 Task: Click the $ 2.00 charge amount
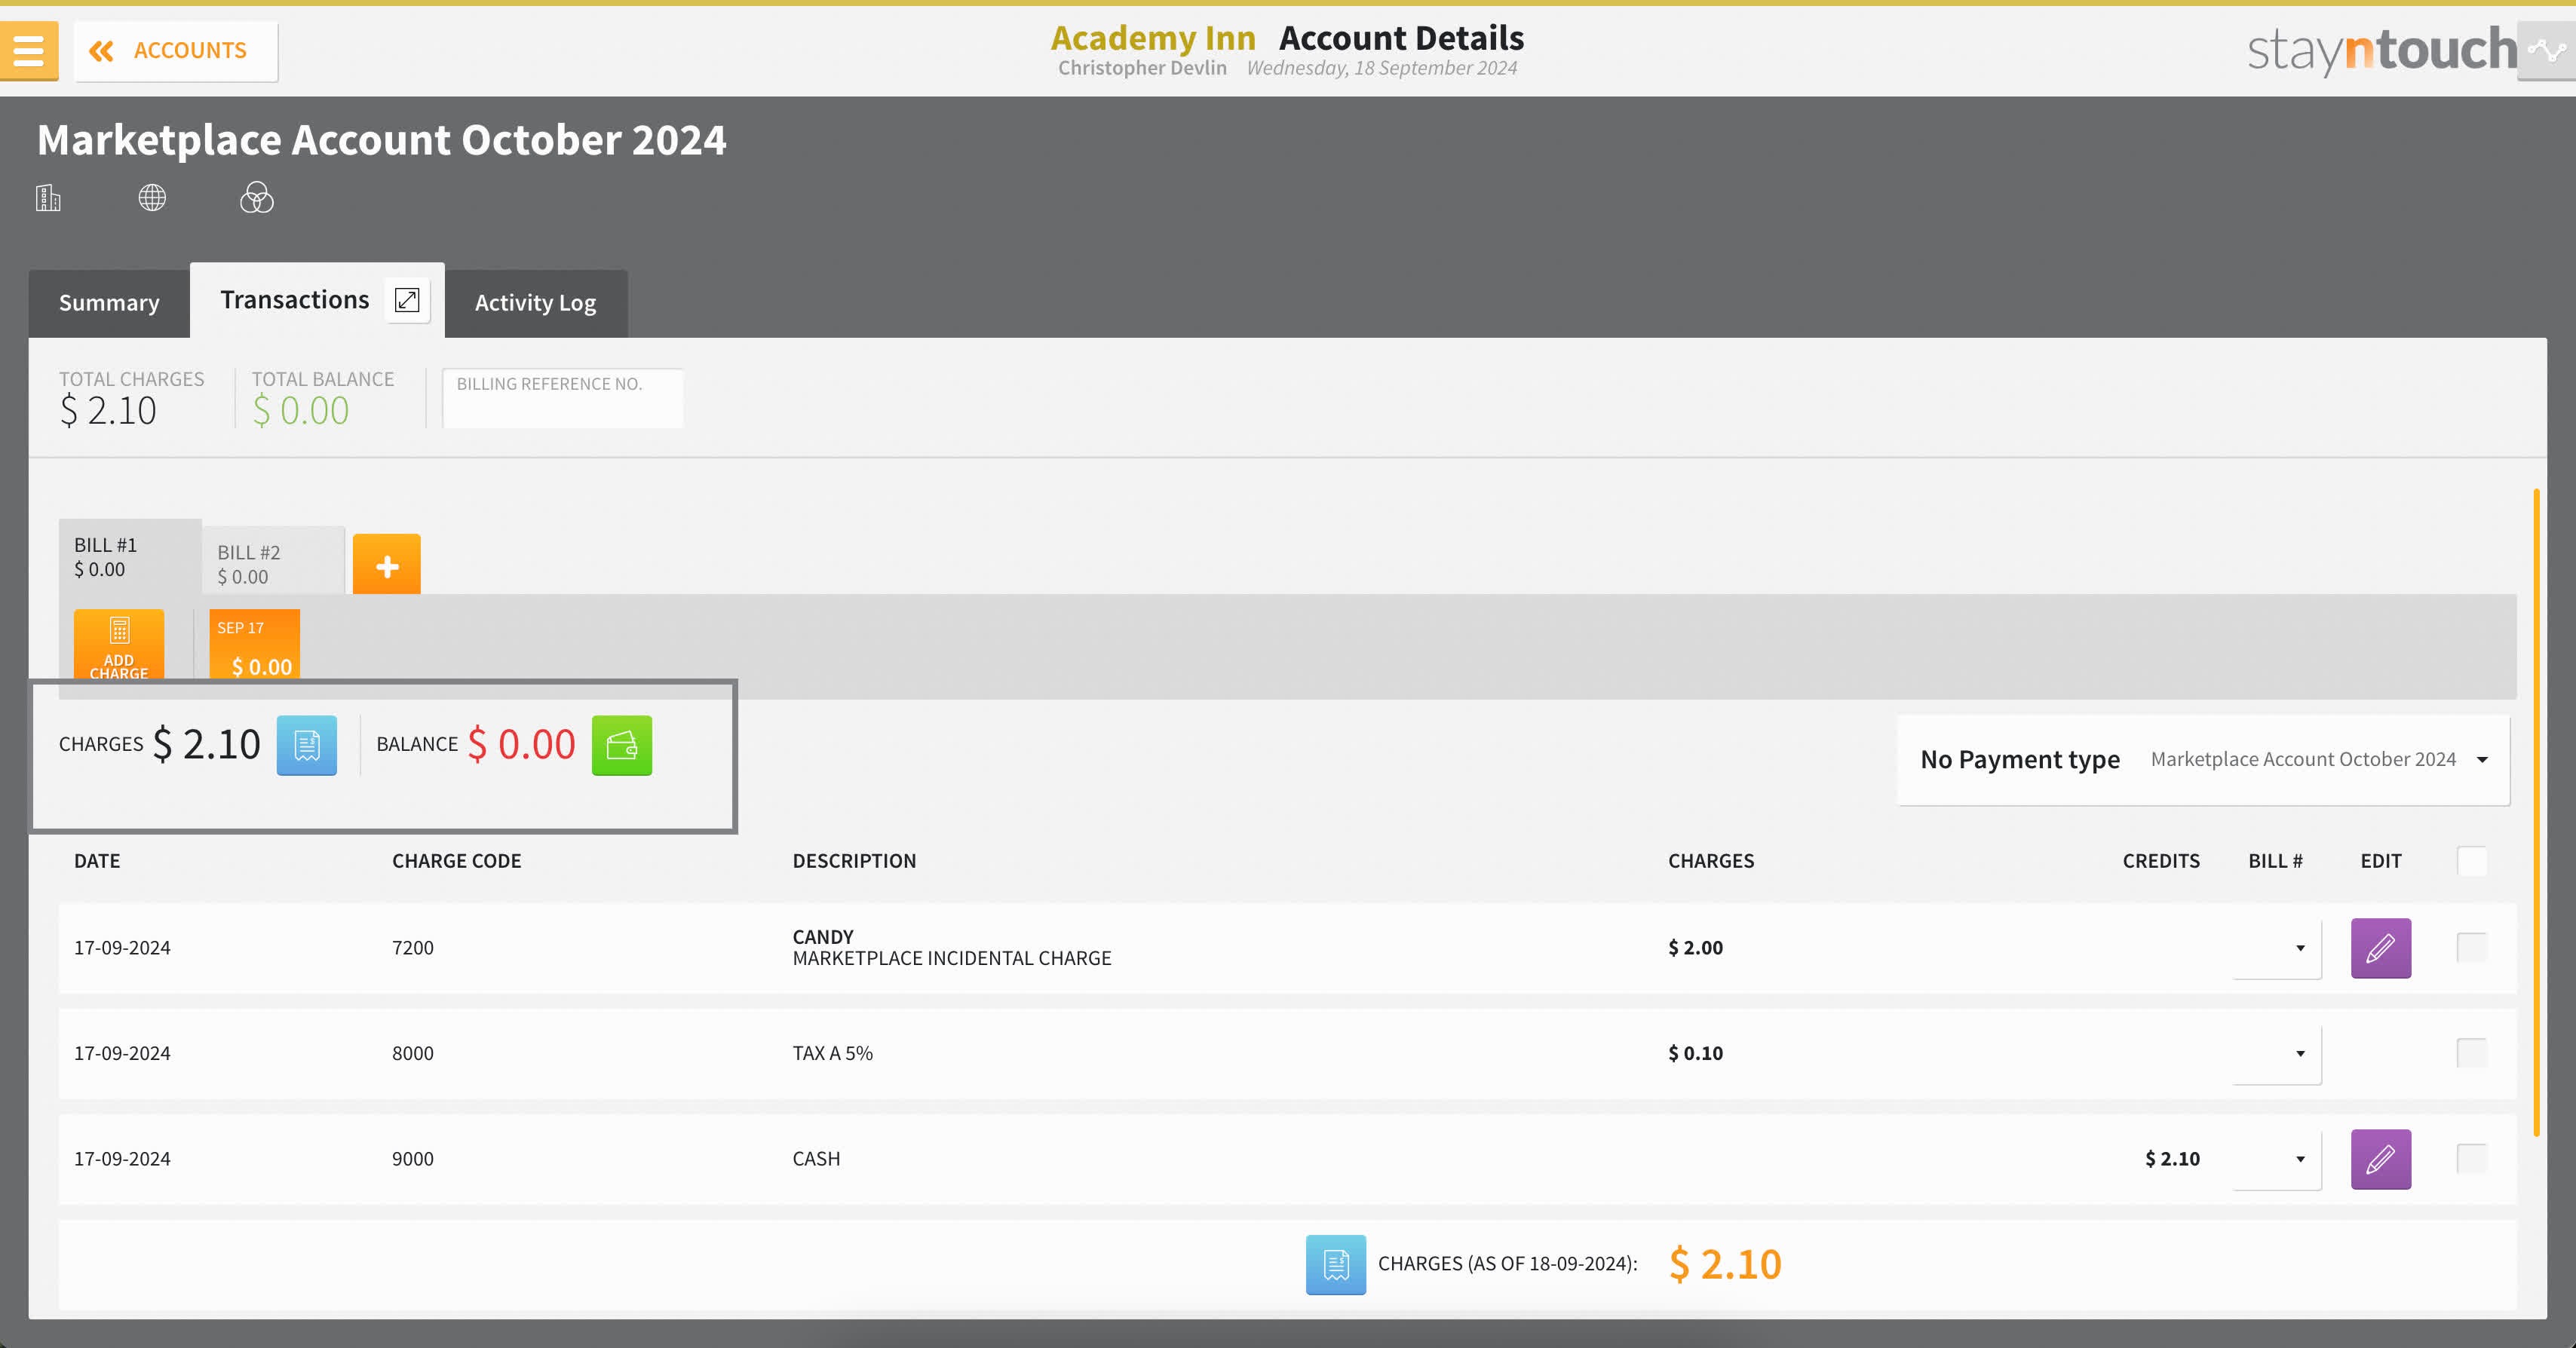point(1695,948)
